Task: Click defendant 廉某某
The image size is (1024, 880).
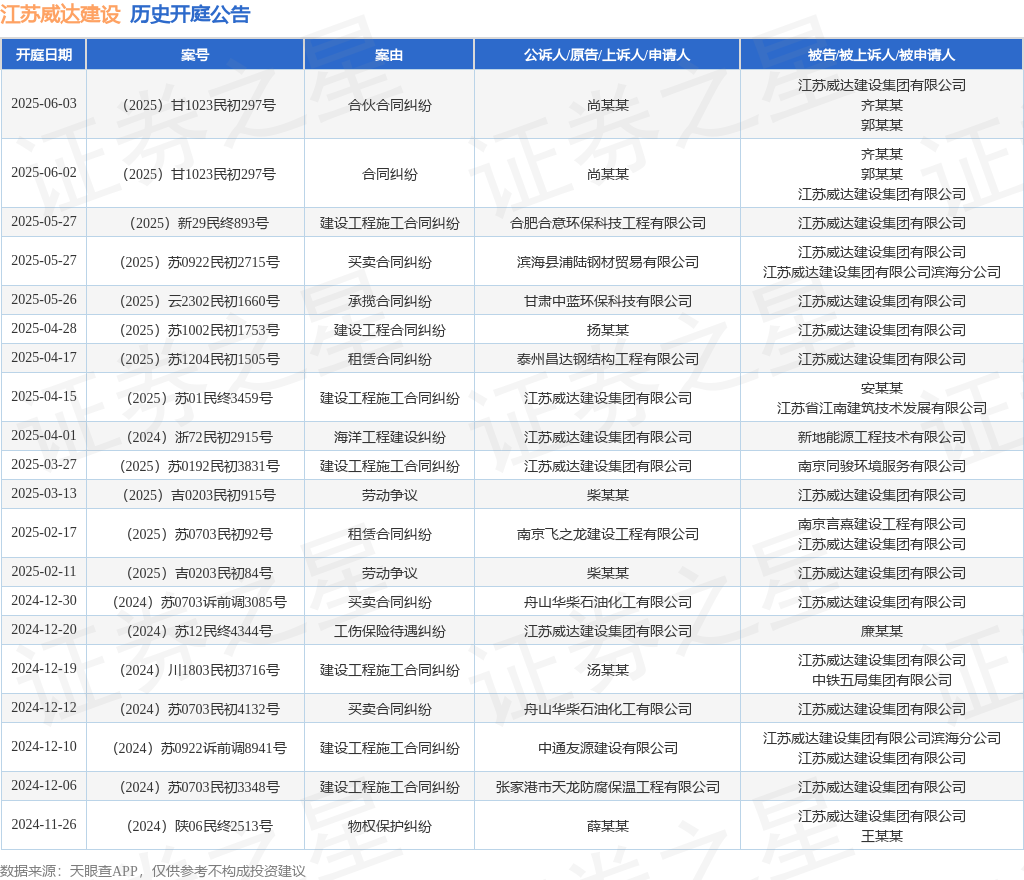Action: [882, 631]
